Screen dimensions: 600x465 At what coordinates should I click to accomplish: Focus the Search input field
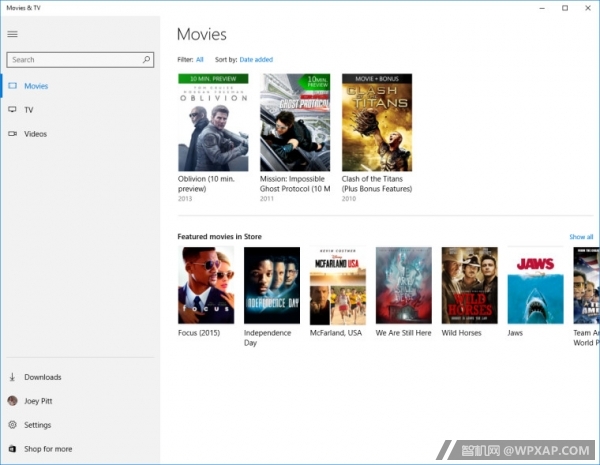[80, 60]
